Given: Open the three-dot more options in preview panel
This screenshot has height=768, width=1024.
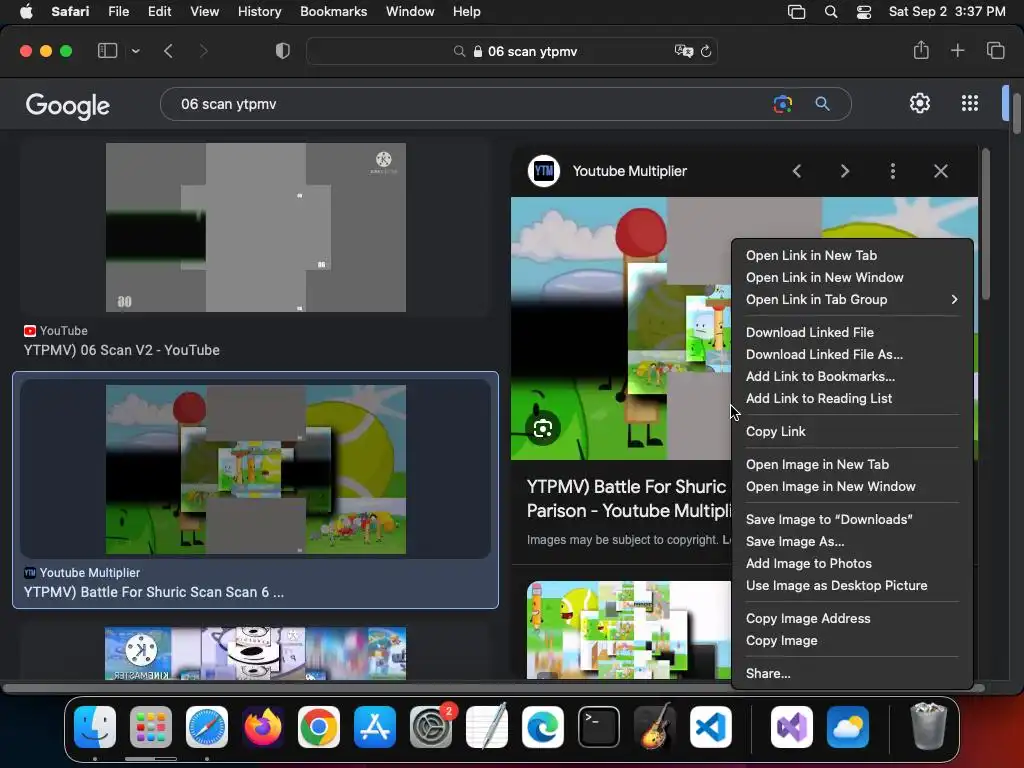Looking at the screenshot, I should (x=893, y=171).
